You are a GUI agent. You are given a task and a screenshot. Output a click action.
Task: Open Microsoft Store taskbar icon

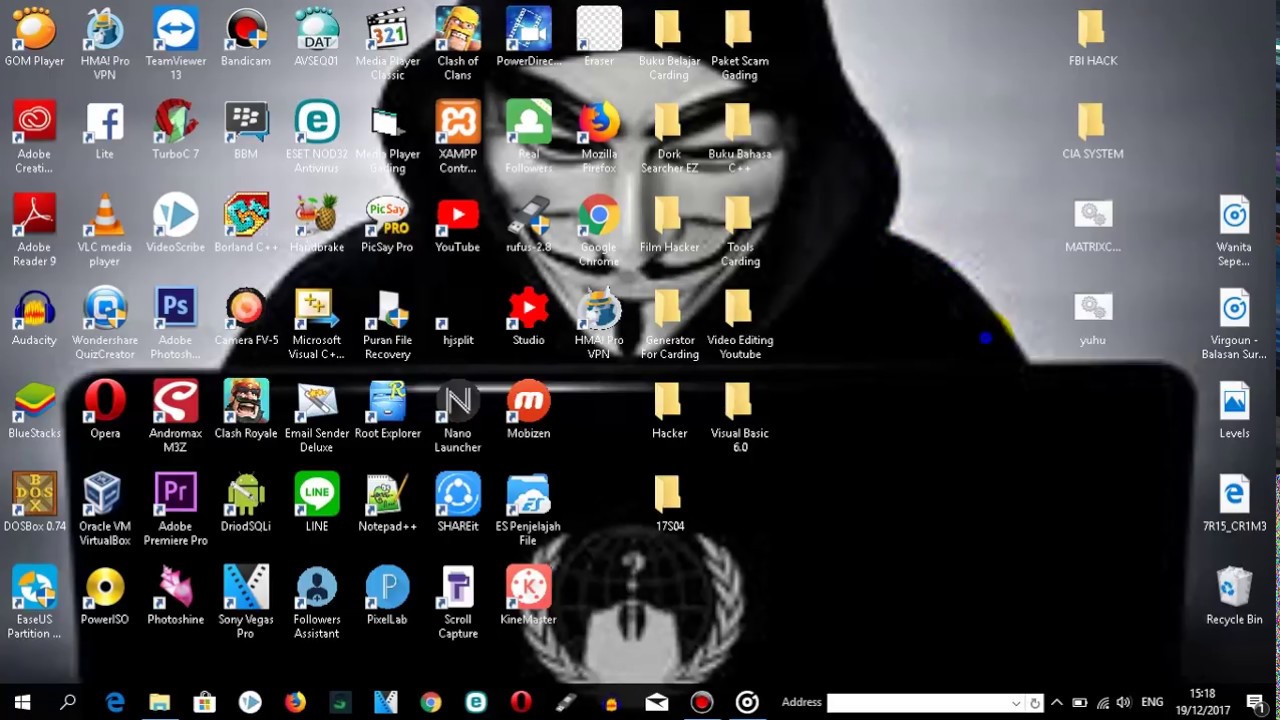[205, 702]
